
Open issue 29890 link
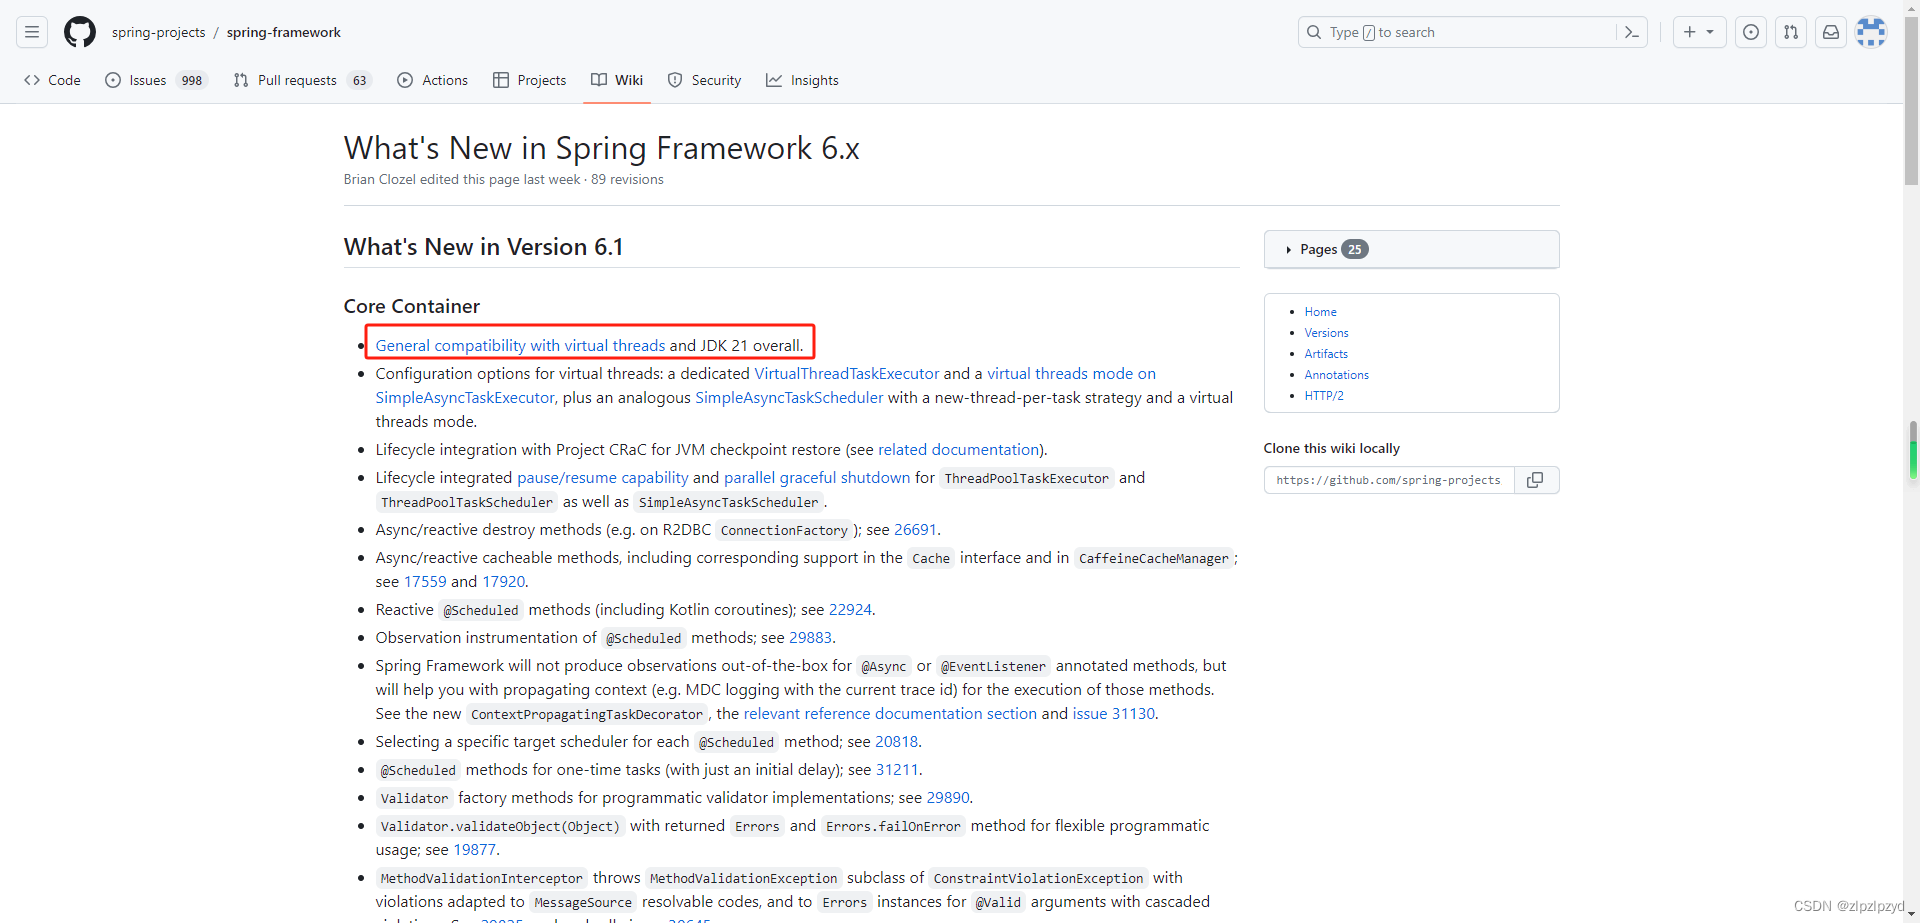(x=948, y=797)
